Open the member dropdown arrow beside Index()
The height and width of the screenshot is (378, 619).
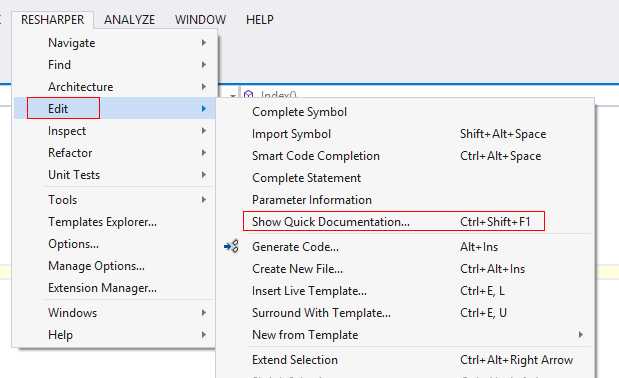coord(233,95)
